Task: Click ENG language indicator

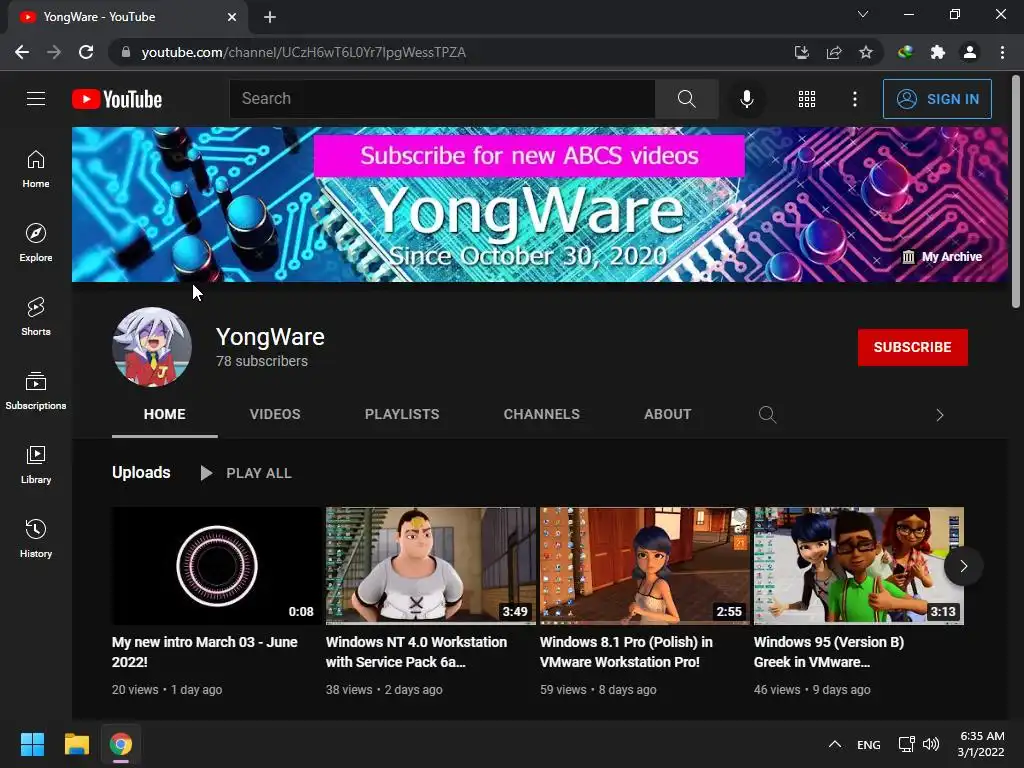Action: (x=869, y=744)
